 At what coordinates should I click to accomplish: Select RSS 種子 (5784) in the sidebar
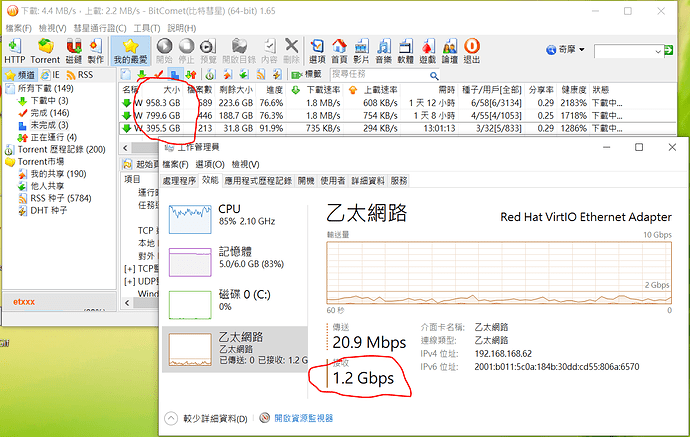(61, 198)
